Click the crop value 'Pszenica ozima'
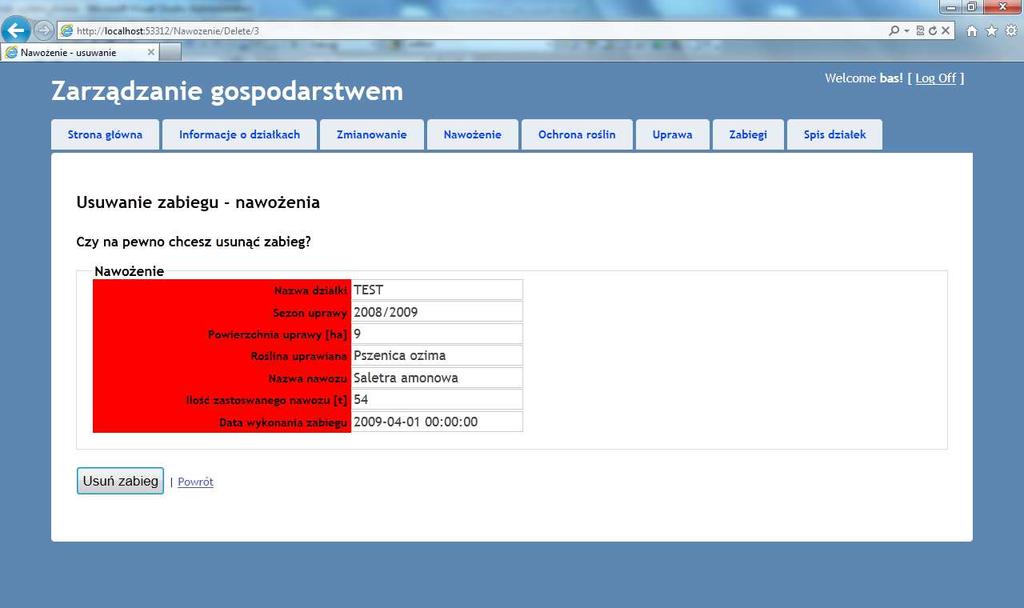 click(x=400, y=356)
